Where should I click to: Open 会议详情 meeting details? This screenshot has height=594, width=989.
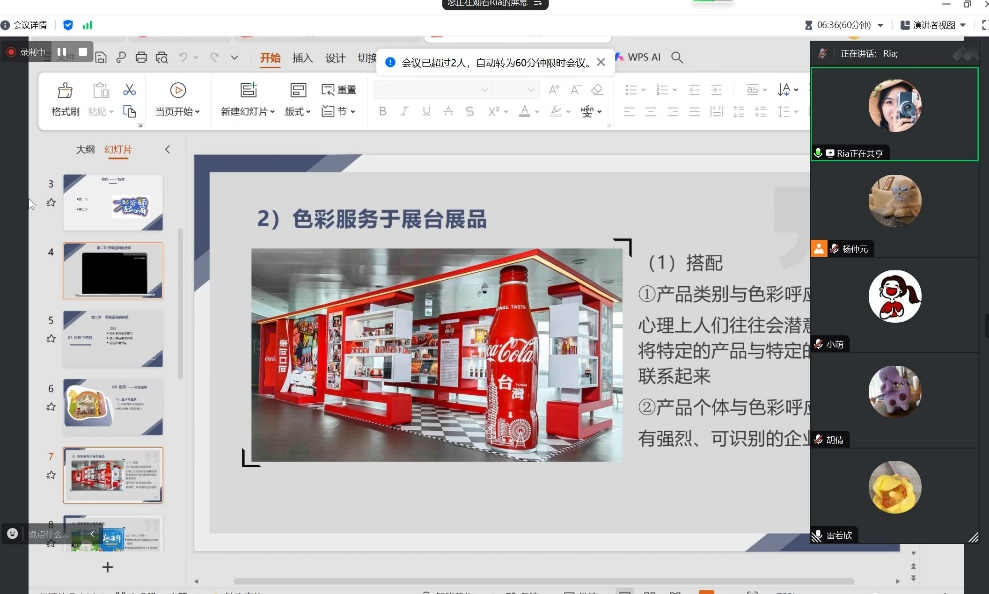[x=25, y=25]
